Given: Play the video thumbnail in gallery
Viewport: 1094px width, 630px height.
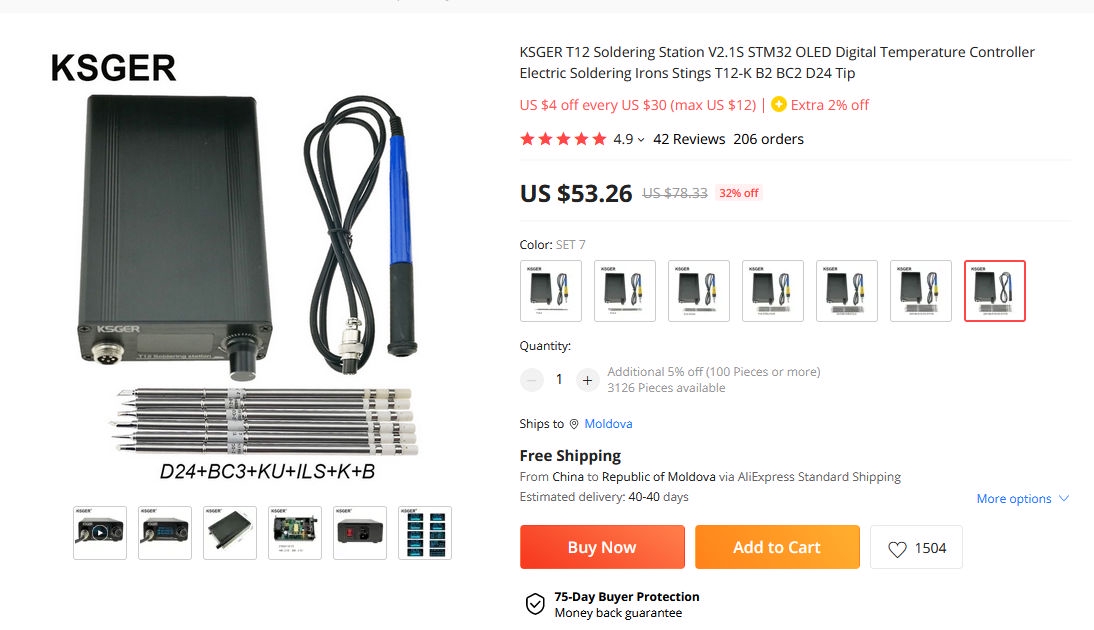Looking at the screenshot, I should (x=100, y=533).
